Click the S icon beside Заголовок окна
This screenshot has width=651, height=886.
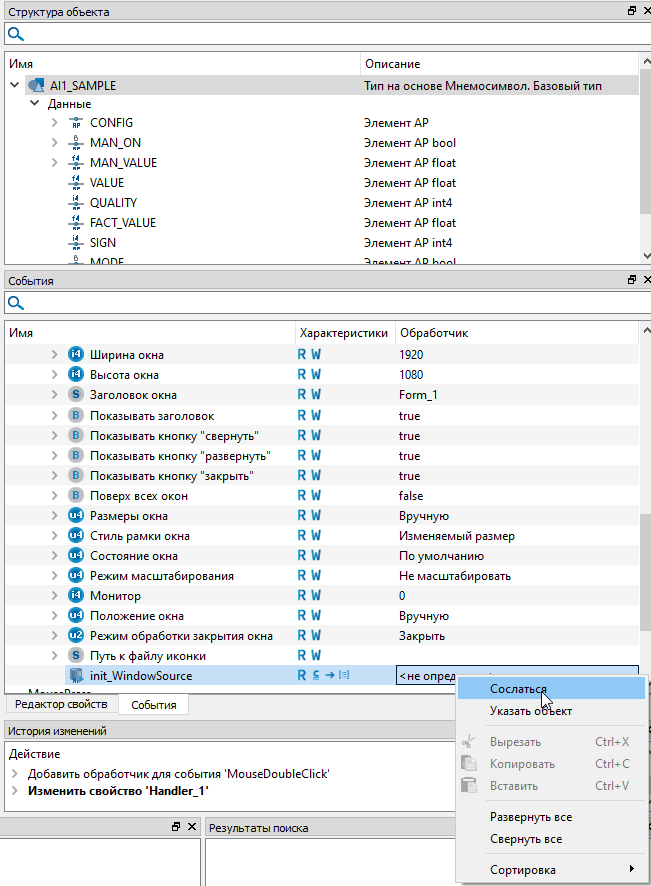click(x=76, y=395)
